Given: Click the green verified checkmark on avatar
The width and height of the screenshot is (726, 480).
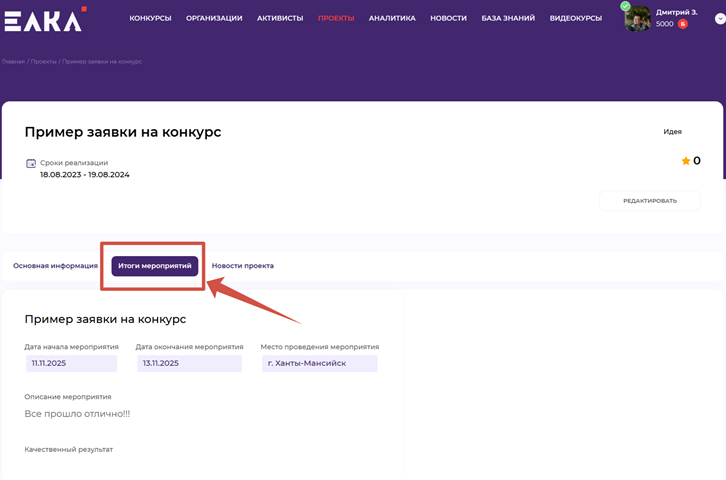Looking at the screenshot, I should tap(626, 6).
